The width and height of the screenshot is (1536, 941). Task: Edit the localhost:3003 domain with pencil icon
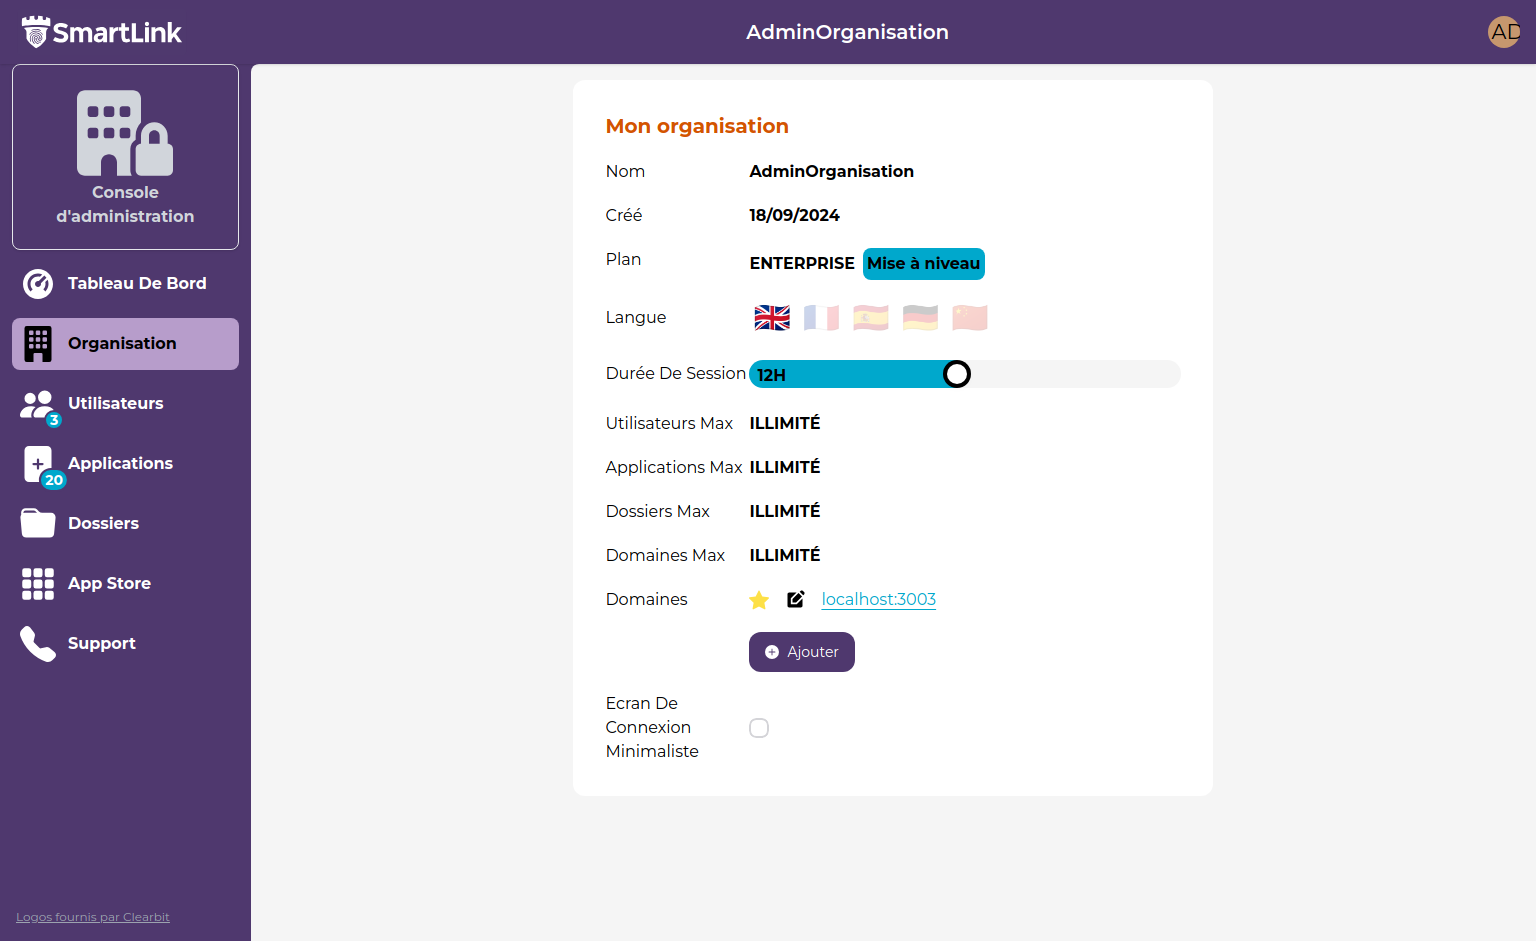tap(796, 599)
